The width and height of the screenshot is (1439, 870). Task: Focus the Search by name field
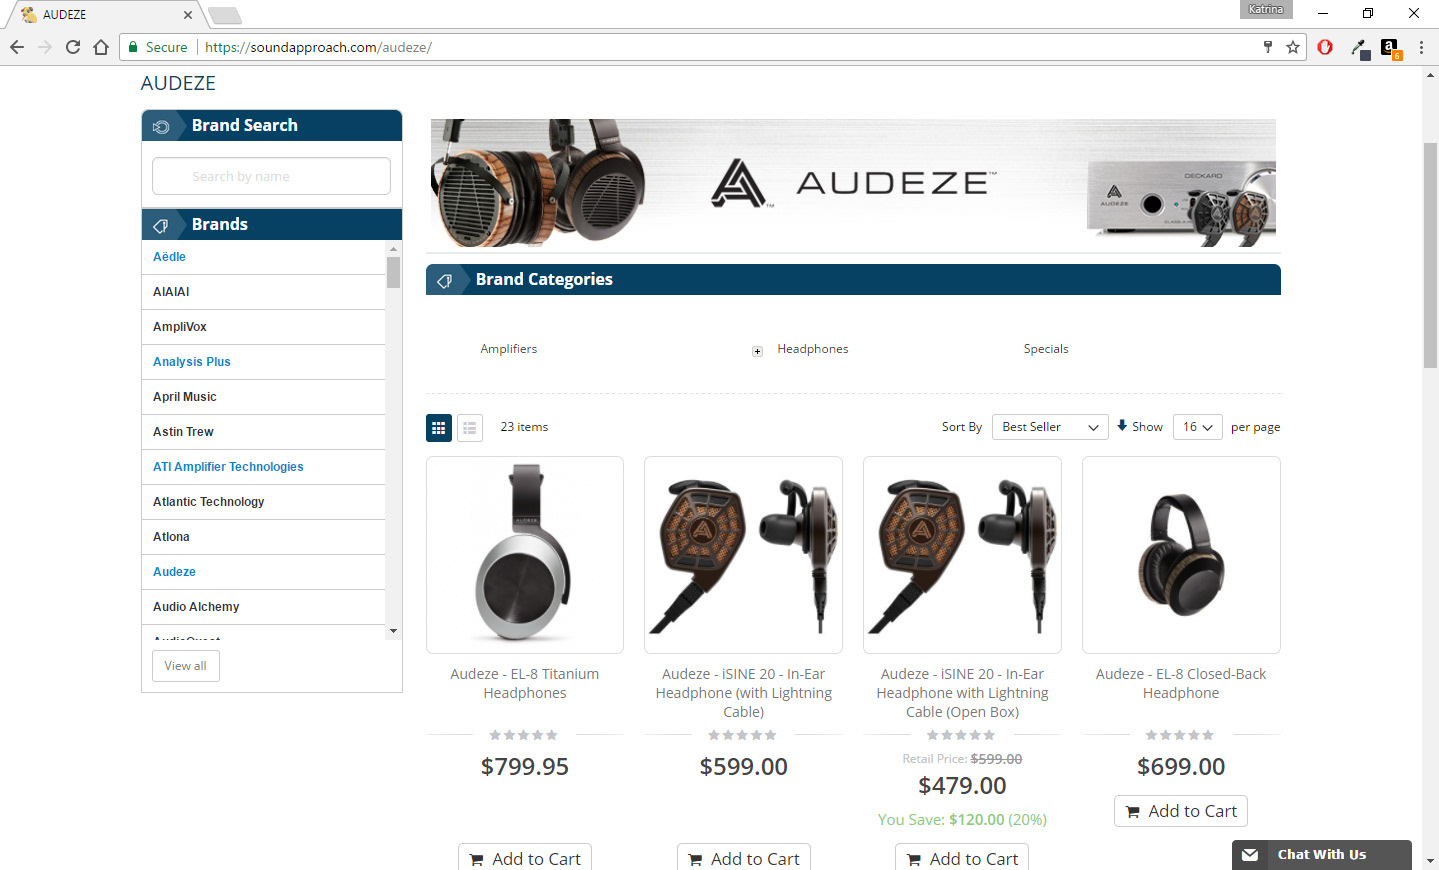pyautogui.click(x=271, y=176)
